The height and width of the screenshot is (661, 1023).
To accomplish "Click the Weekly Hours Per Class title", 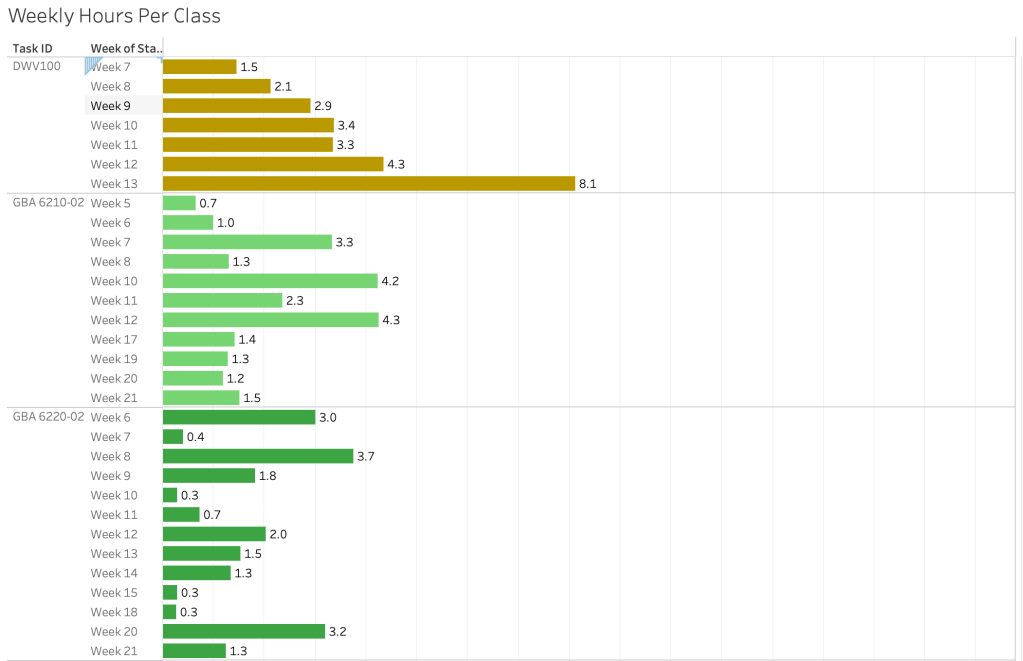I will (114, 16).
